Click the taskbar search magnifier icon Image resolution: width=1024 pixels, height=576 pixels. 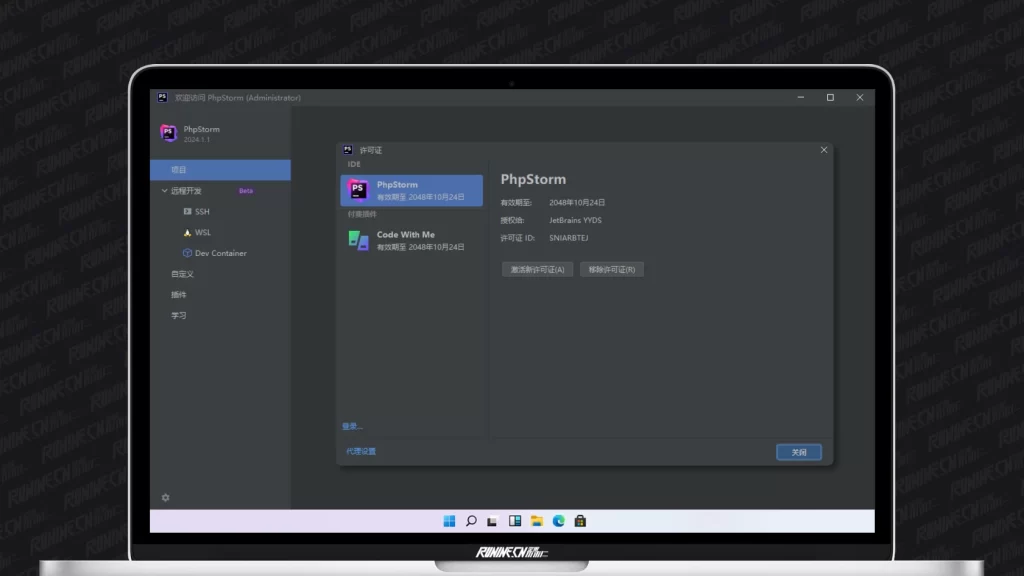[x=471, y=521]
